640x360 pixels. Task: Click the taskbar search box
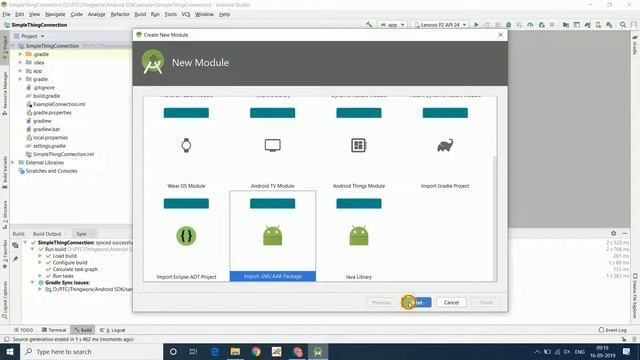click(x=91, y=351)
